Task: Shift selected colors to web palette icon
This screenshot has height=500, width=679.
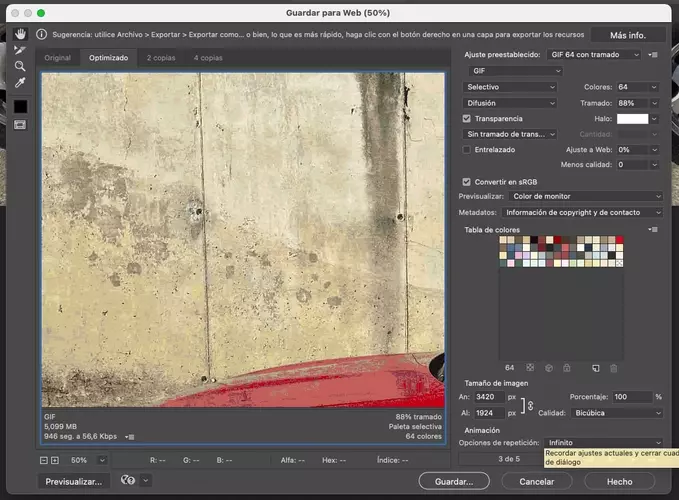Action: click(x=549, y=368)
